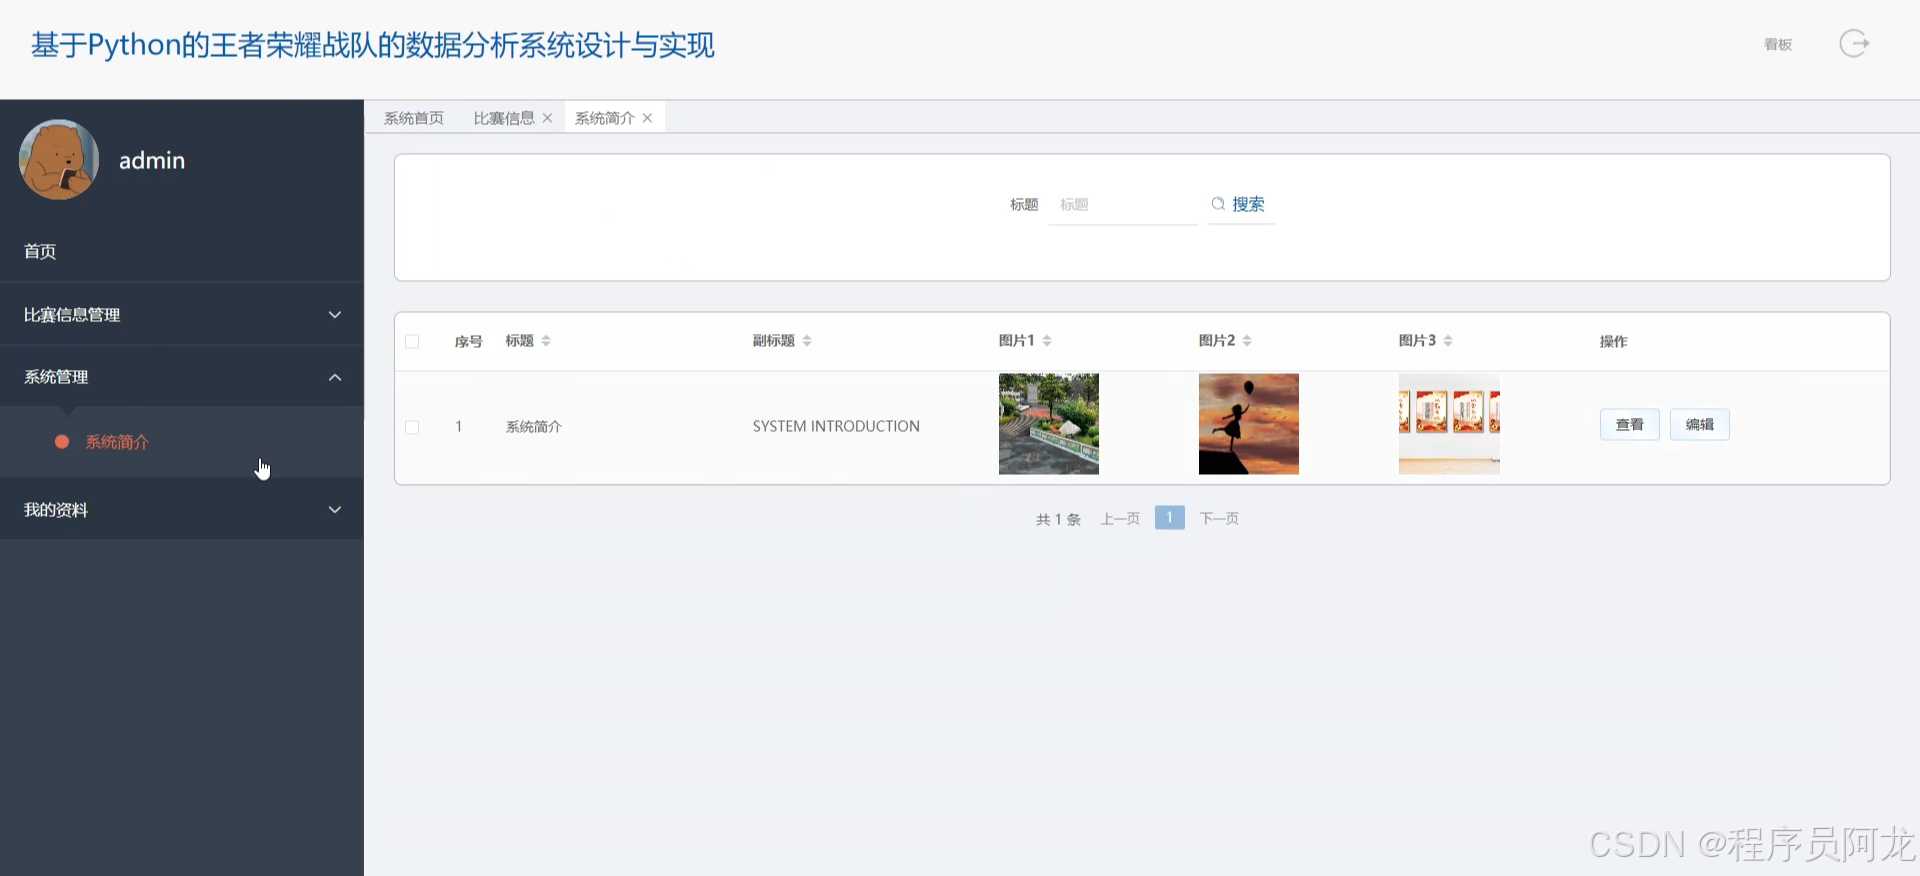Open 我的资料 sidebar menu
This screenshot has width=1920, height=876.
(x=181, y=510)
